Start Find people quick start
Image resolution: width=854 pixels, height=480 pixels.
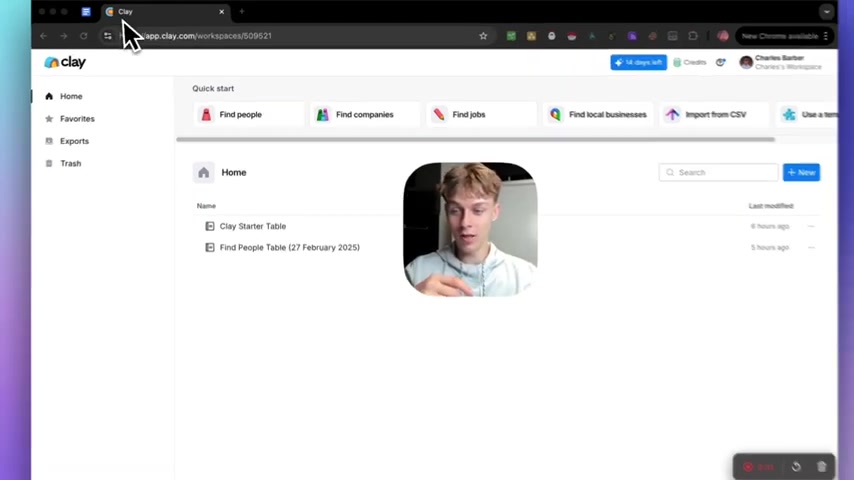(248, 114)
